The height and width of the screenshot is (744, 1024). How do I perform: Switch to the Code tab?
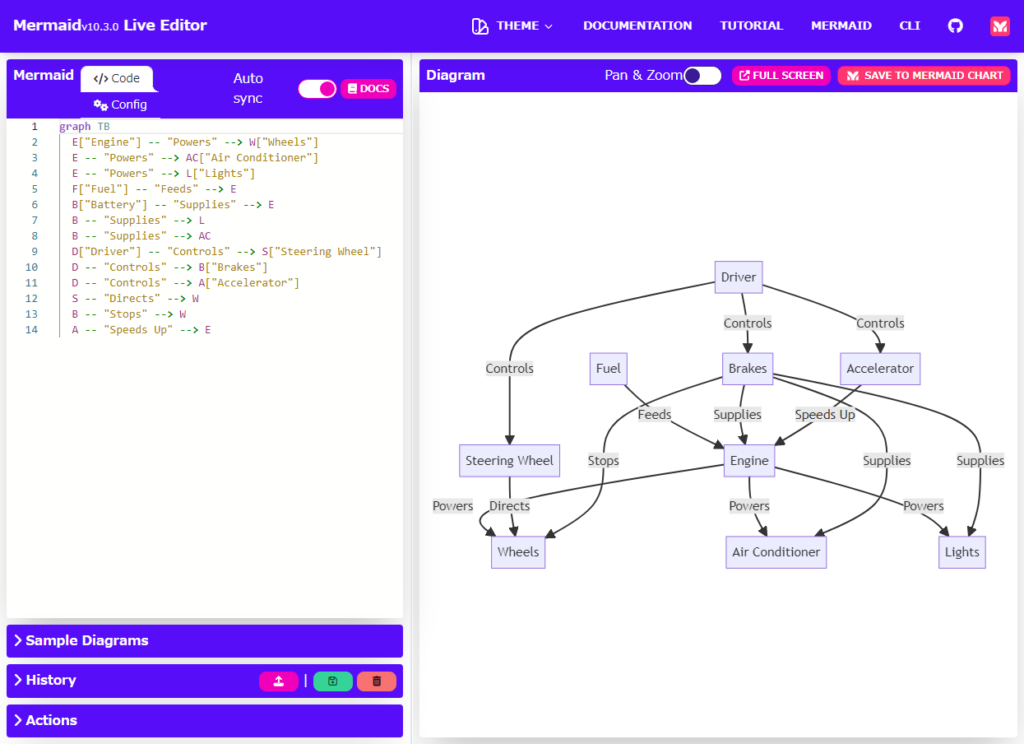118,77
